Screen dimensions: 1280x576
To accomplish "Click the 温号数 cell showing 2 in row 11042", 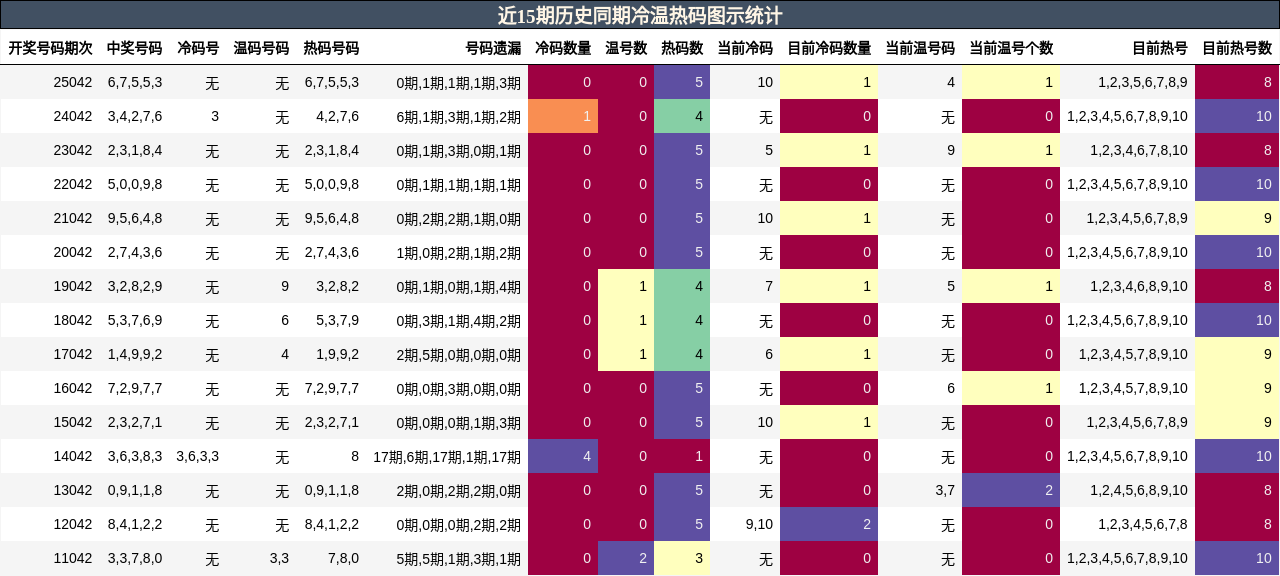I will pyautogui.click(x=624, y=558).
